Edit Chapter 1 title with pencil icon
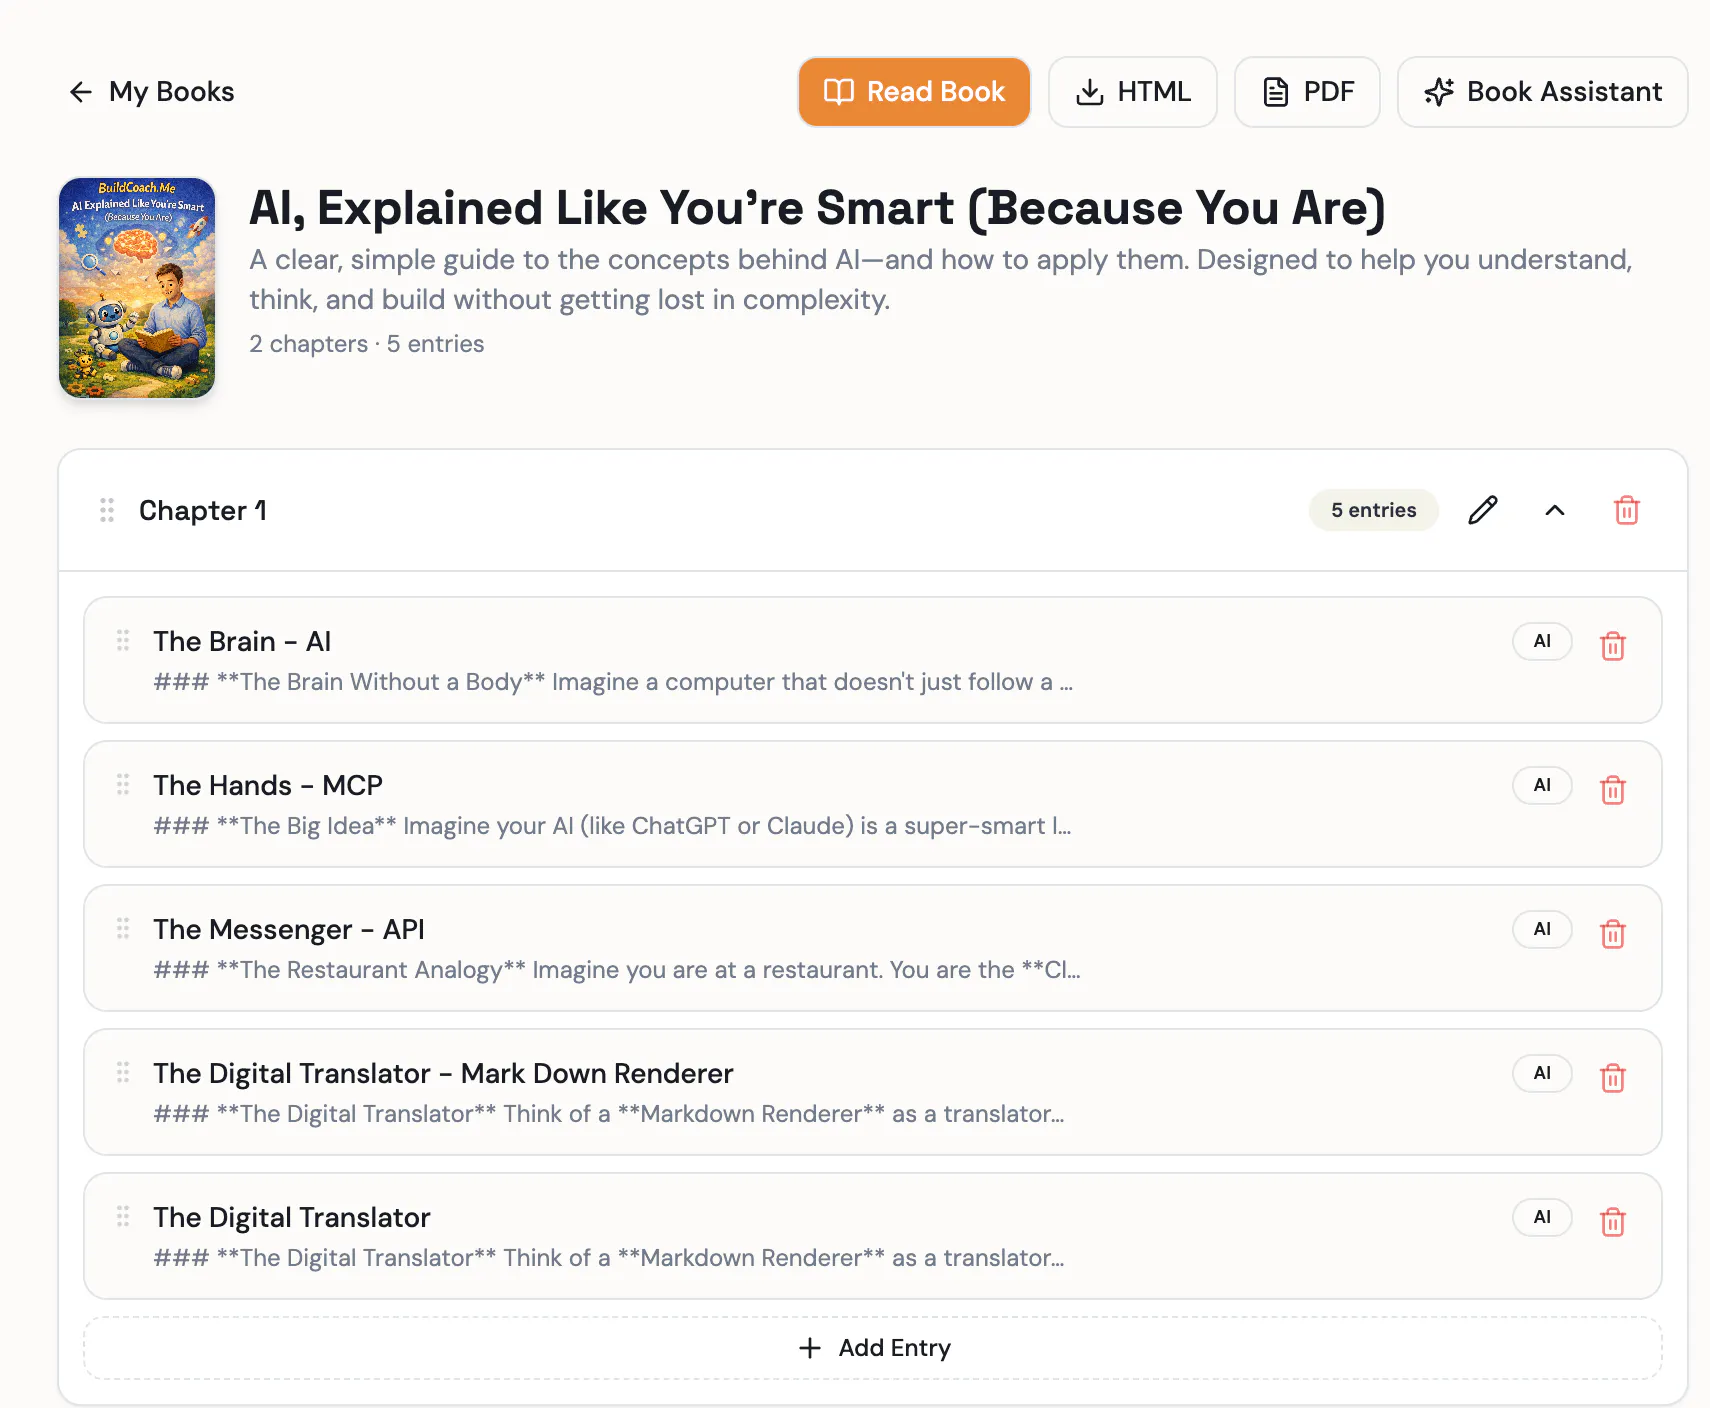 pyautogui.click(x=1482, y=510)
